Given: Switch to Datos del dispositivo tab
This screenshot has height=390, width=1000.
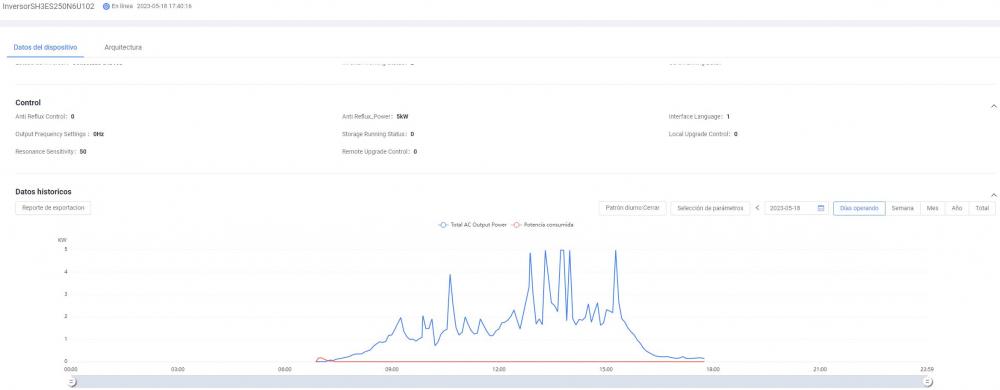Looking at the screenshot, I should click(x=45, y=48).
